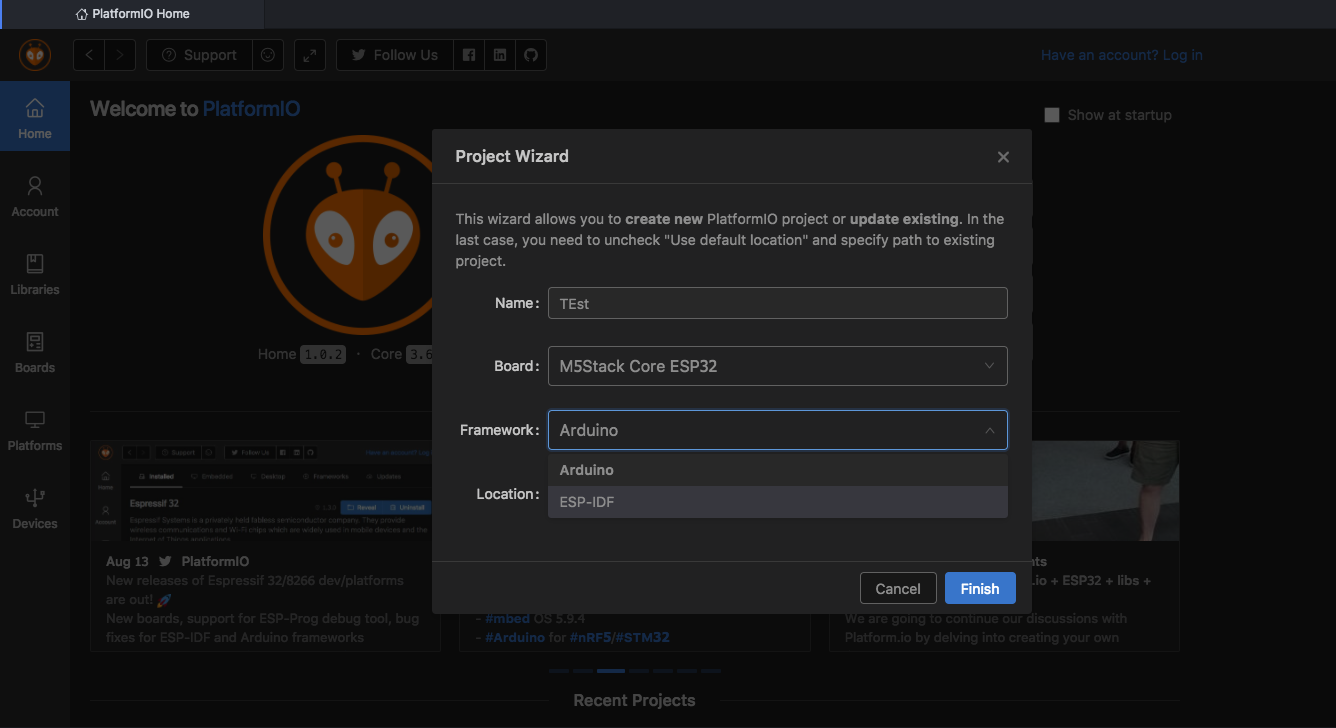Viewport: 1336px width, 728px height.
Task: Enable the Show at startup checkbox
Action: [x=1051, y=115]
